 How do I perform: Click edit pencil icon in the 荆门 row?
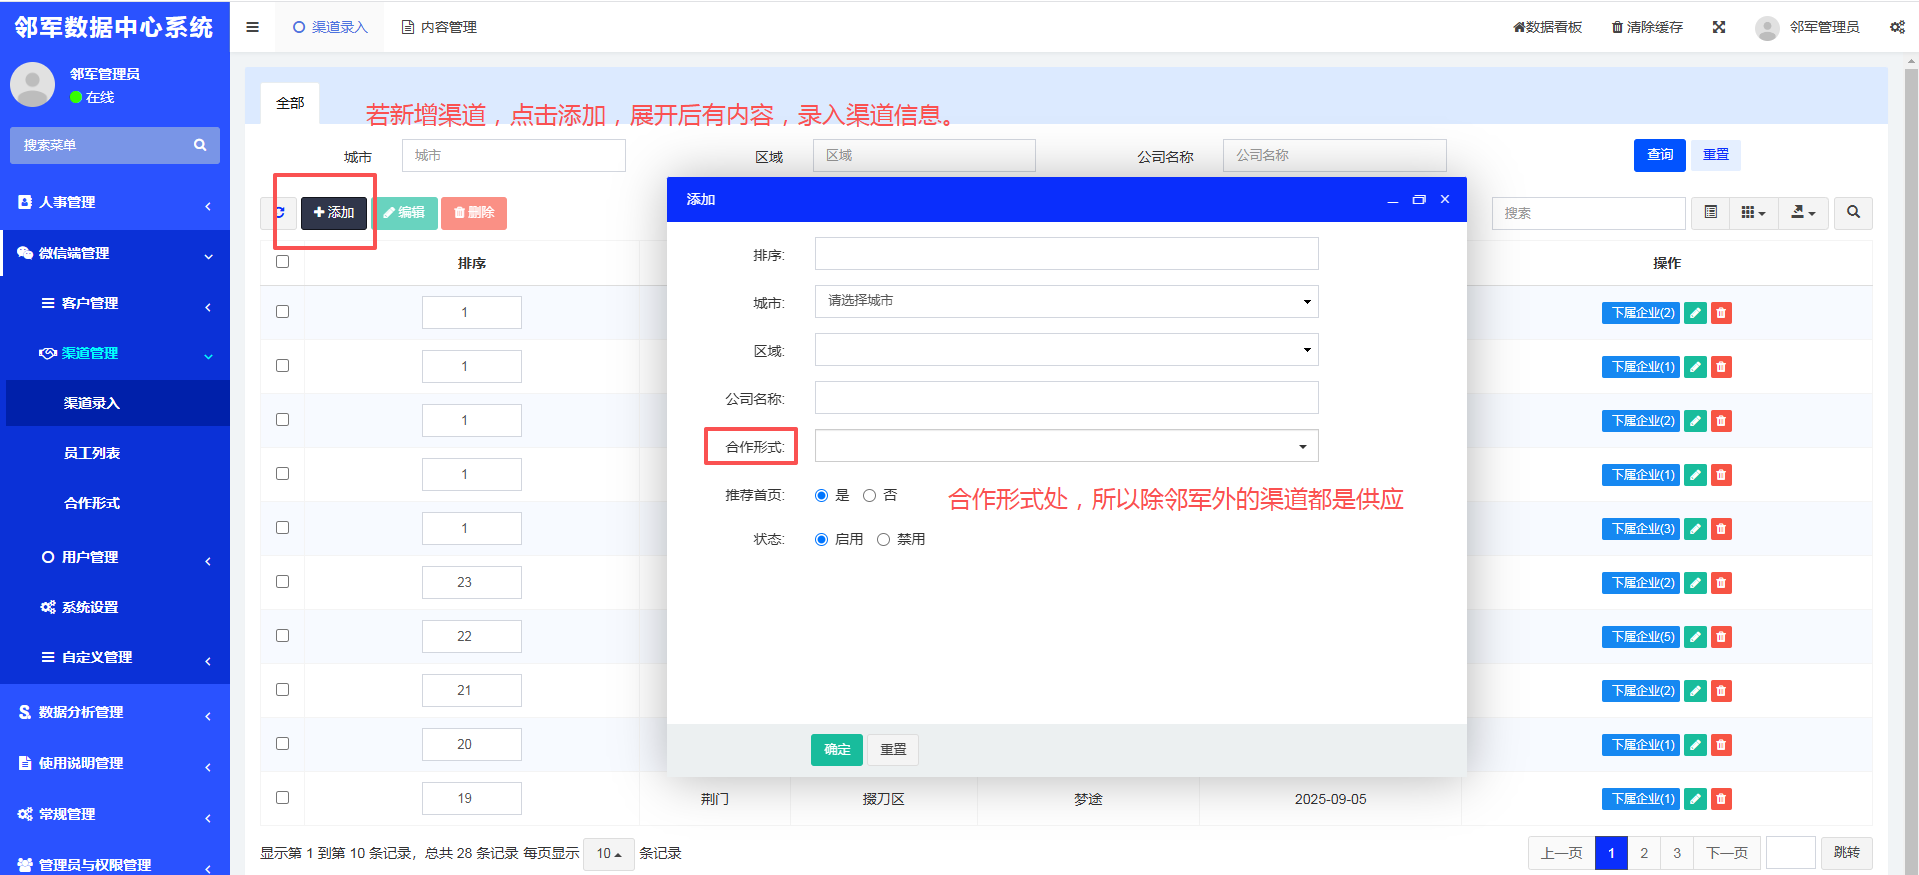pos(1695,799)
